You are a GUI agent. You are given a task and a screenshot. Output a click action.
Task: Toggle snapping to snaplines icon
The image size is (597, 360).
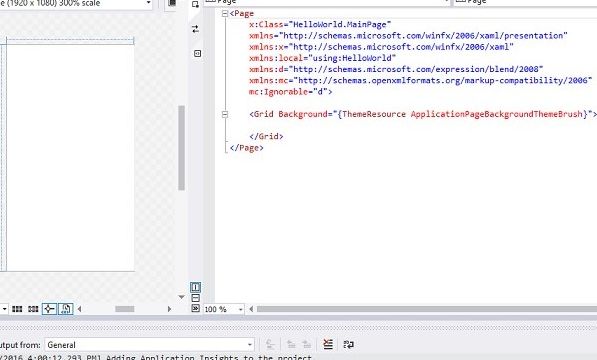pyautogui.click(x=49, y=309)
